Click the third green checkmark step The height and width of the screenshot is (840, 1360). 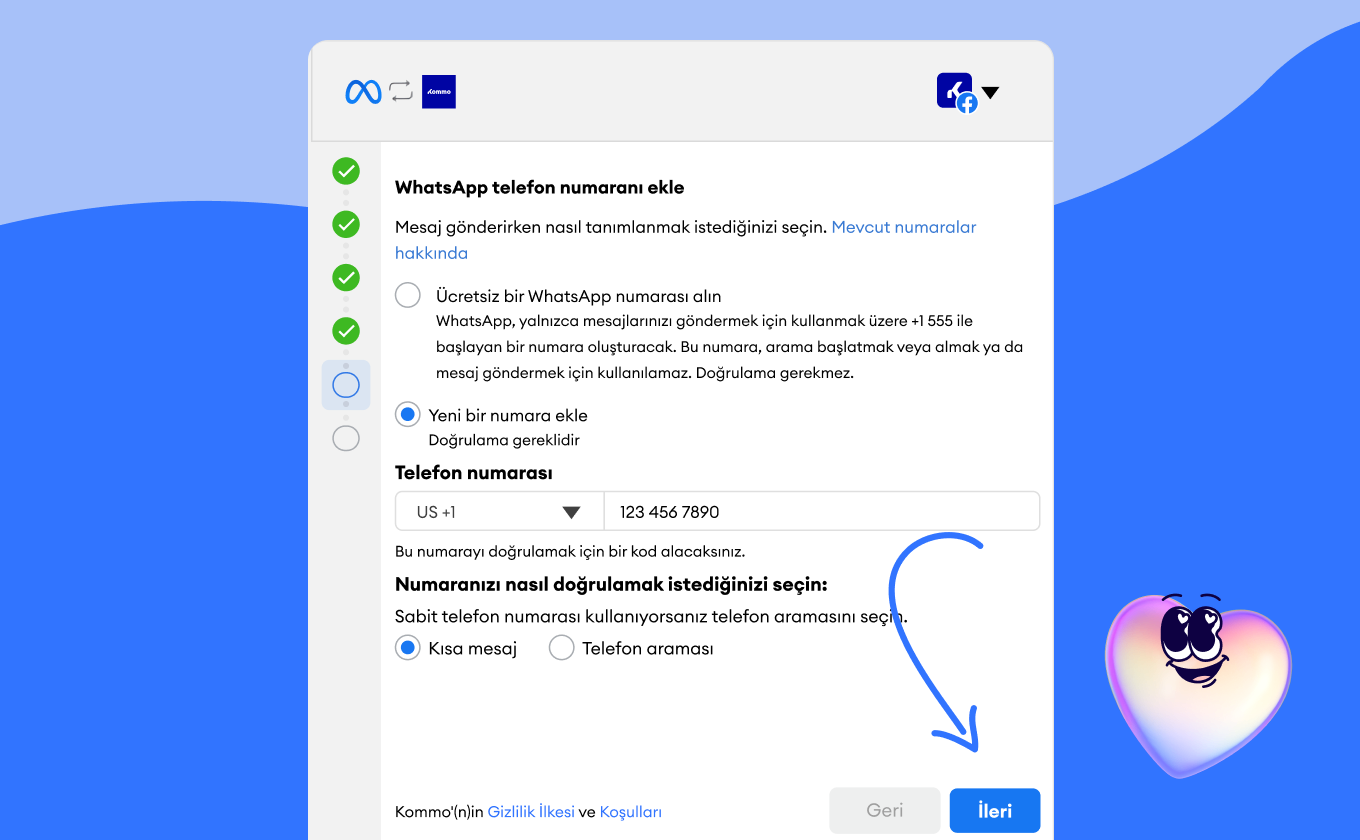346,277
